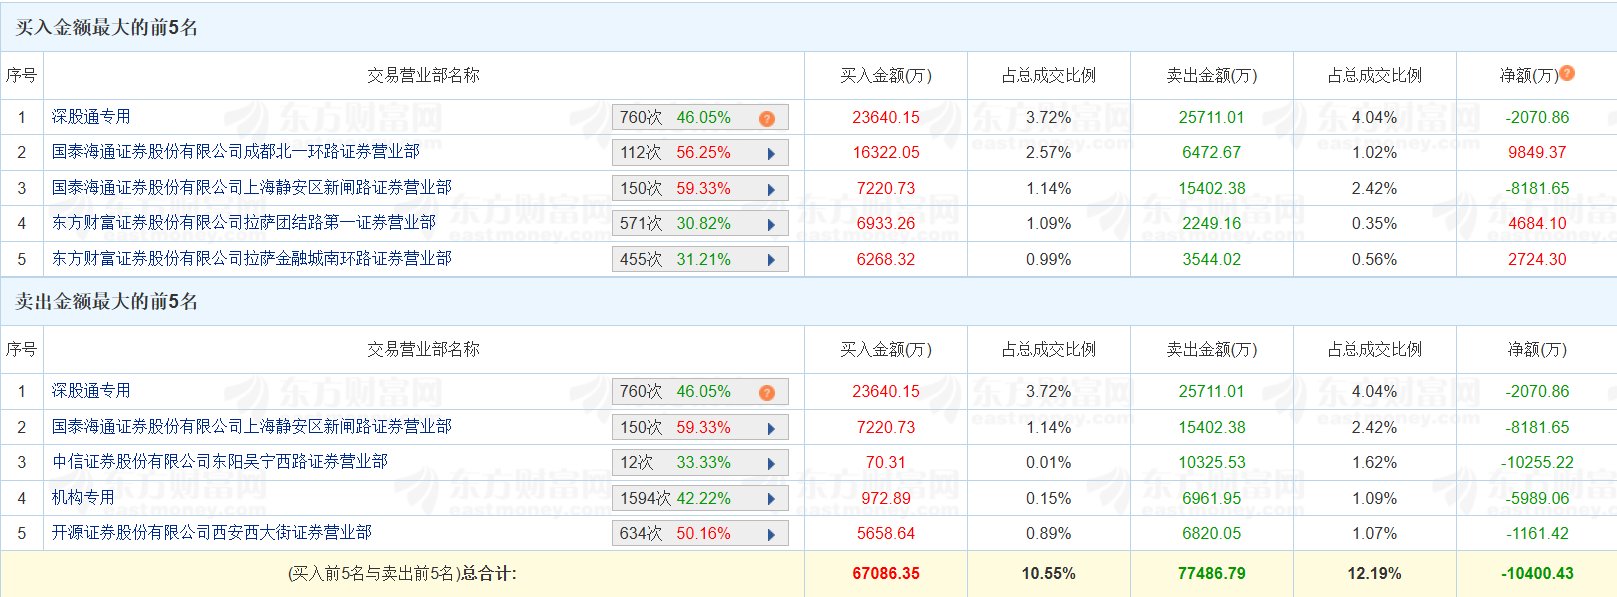1617x597 pixels.
Task: Expand details for 开源证券西安西大街 634次 row
Action: click(x=771, y=535)
